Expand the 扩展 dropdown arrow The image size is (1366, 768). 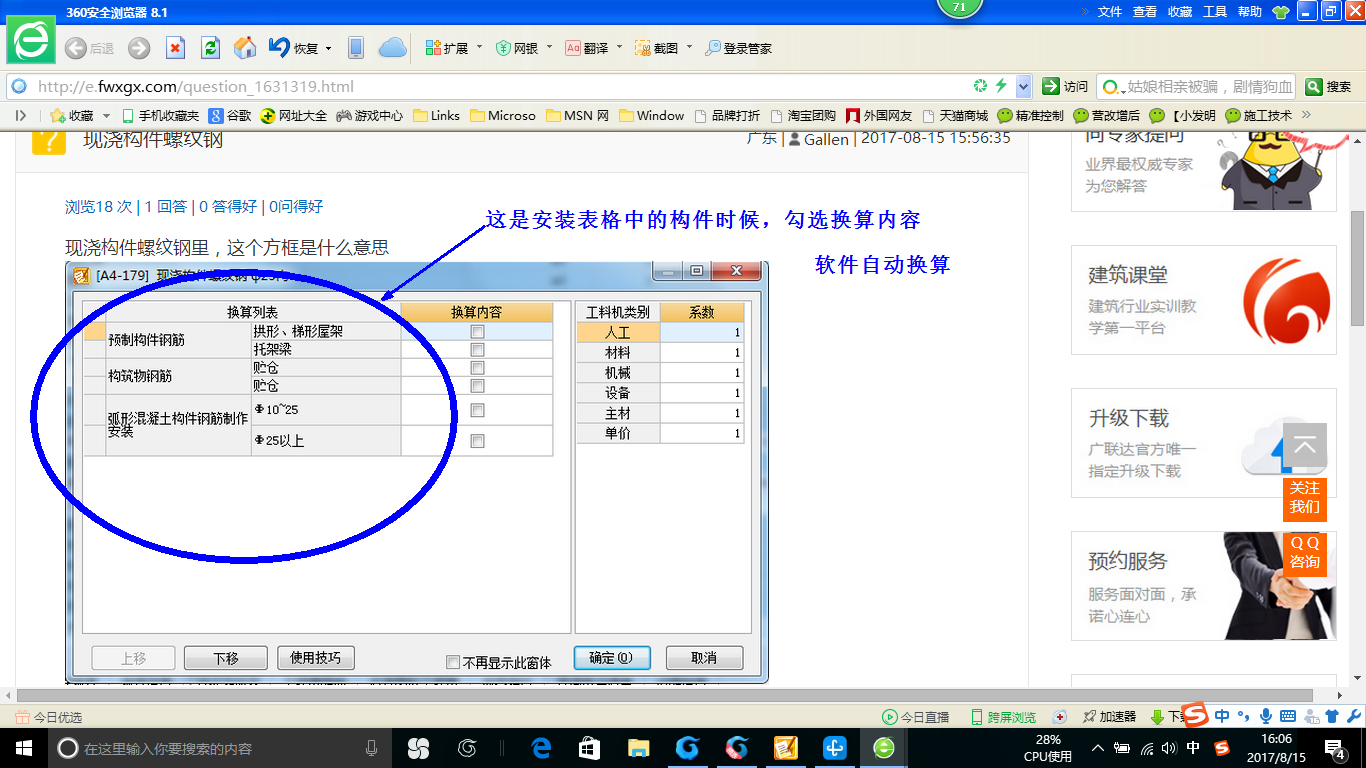coord(479,47)
